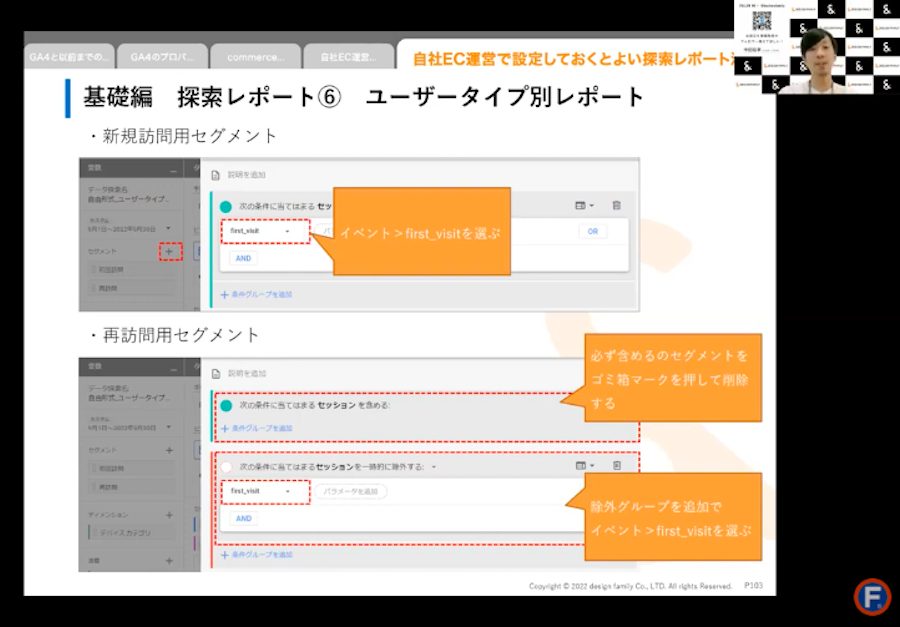Click the AND button in the exclude group
Viewport: 900px width, 627px height.
[x=243, y=518]
